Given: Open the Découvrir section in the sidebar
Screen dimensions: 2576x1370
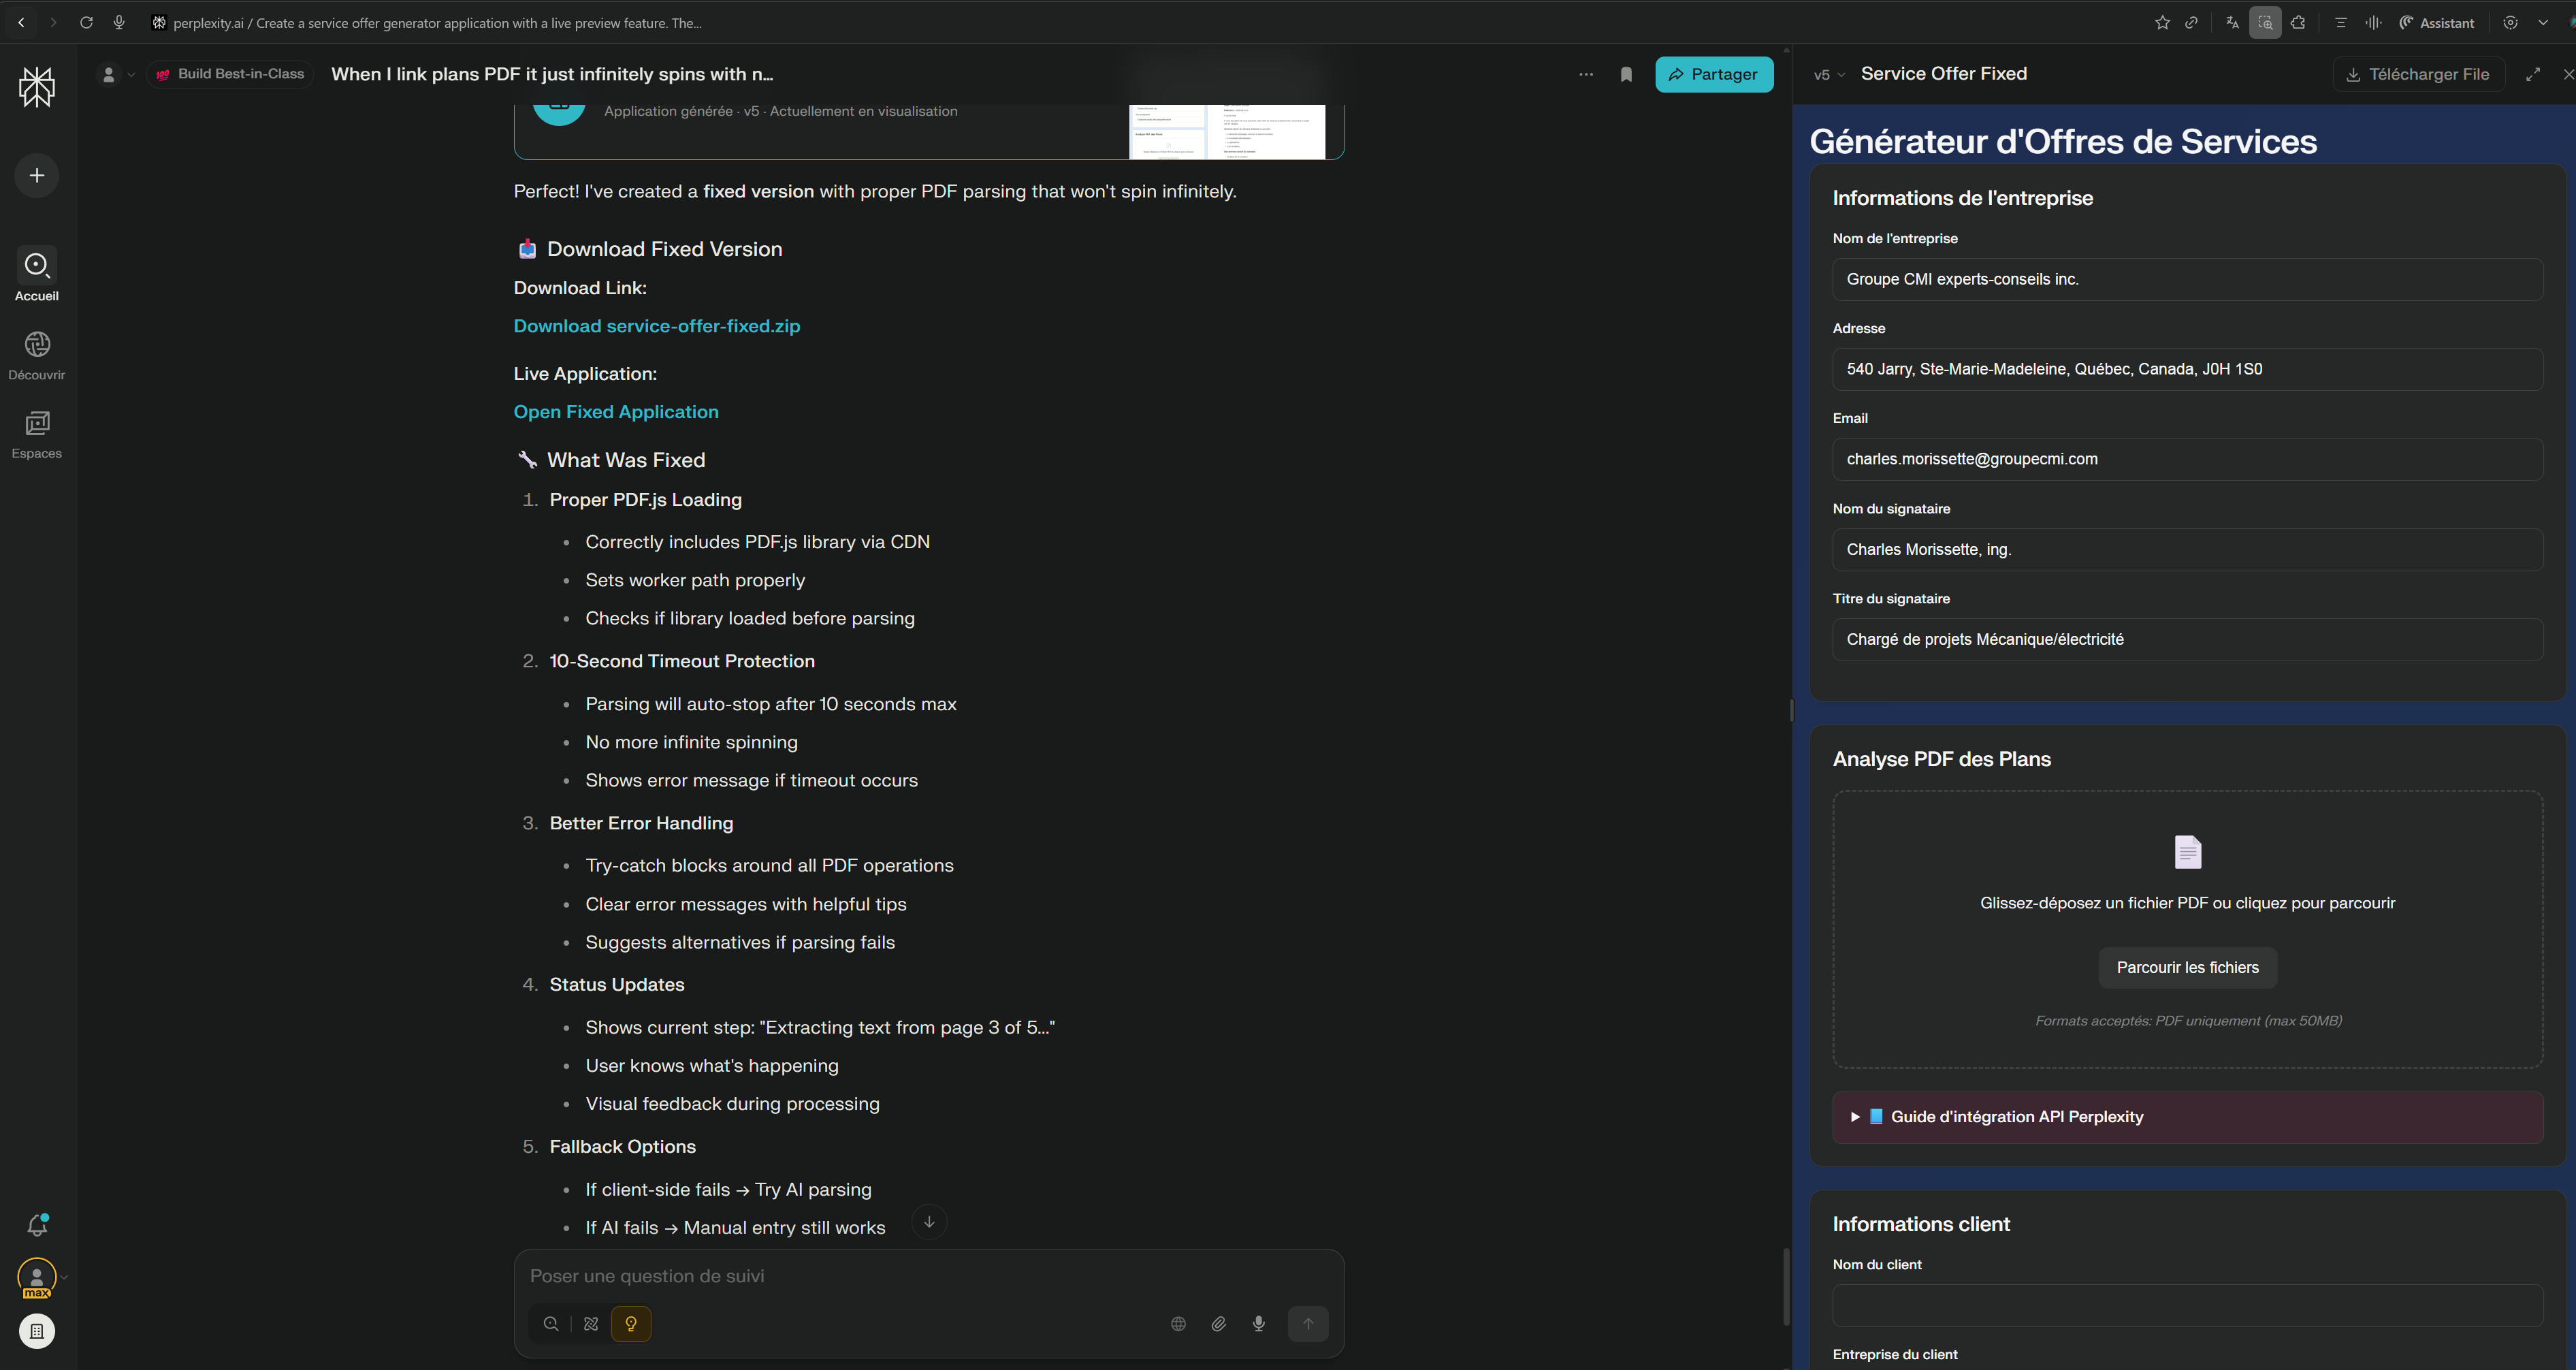Looking at the screenshot, I should 37,355.
